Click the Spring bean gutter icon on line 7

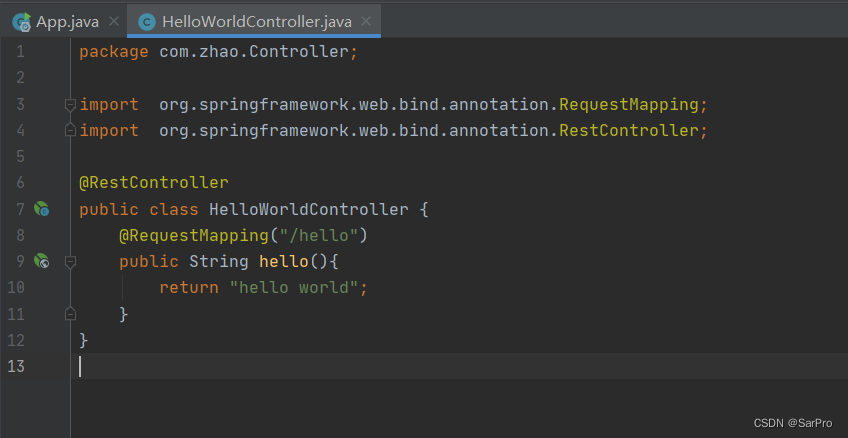click(x=42, y=209)
